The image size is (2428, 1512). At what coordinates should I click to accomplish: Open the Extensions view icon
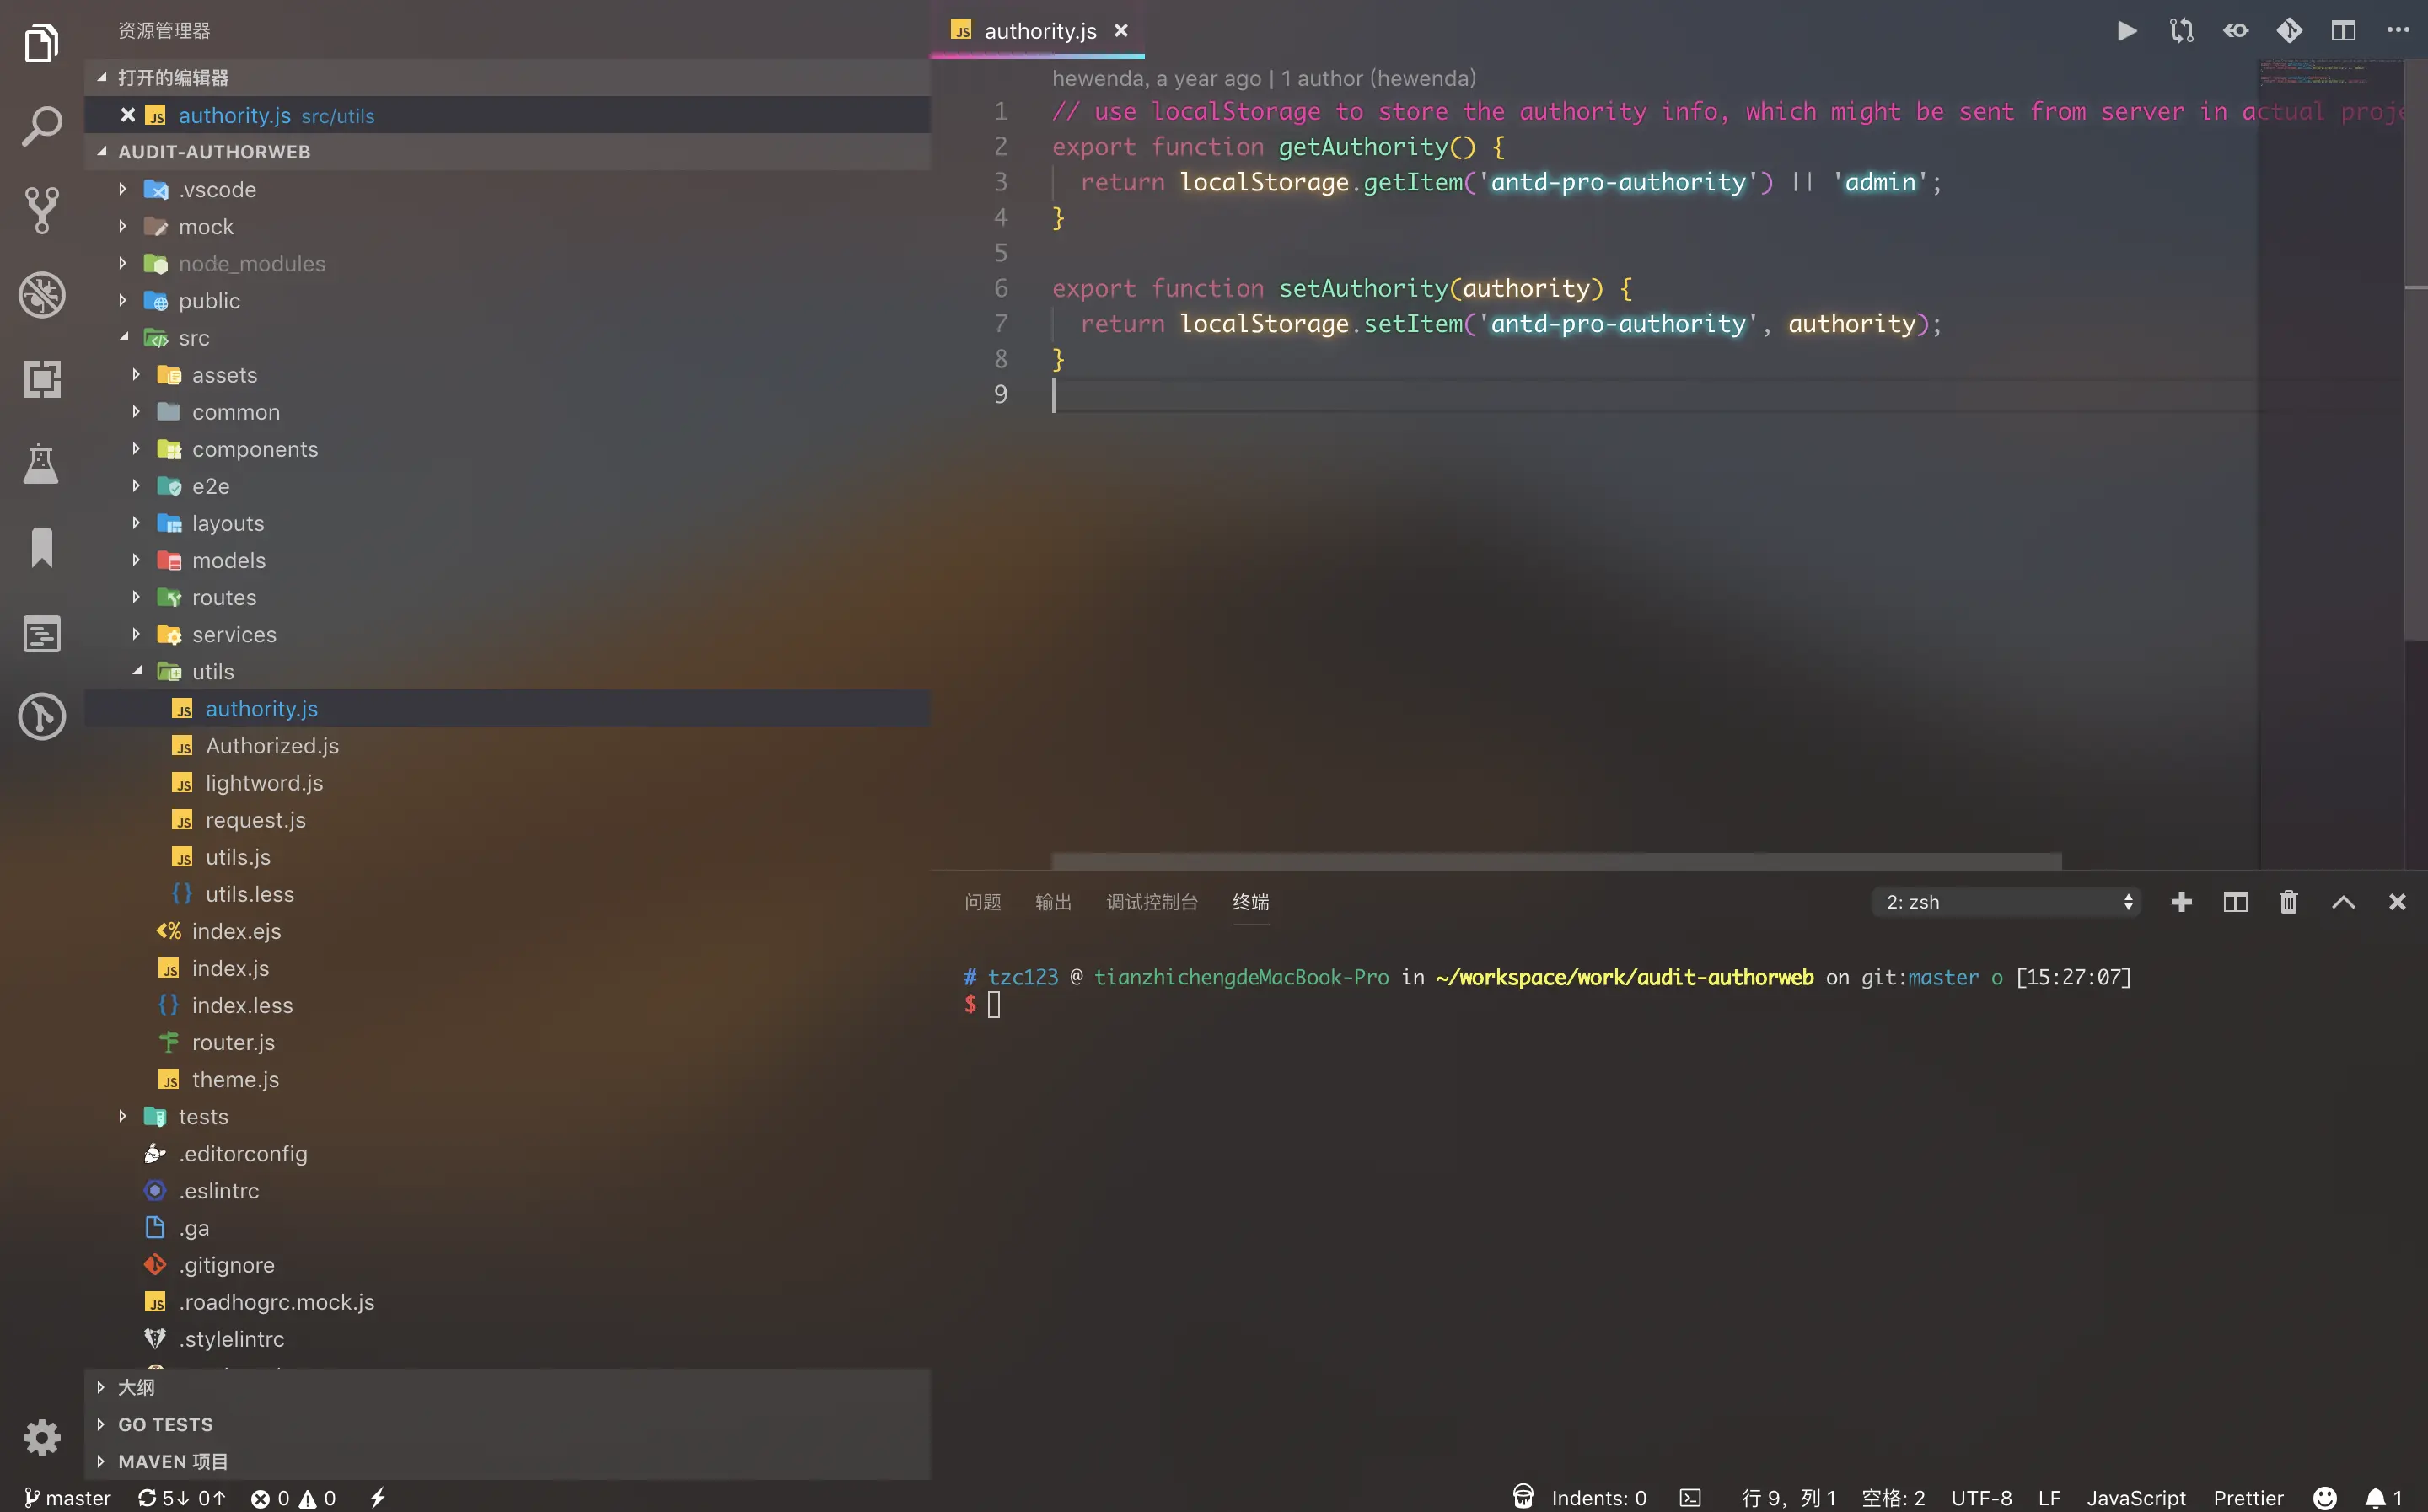pyautogui.click(x=42, y=379)
